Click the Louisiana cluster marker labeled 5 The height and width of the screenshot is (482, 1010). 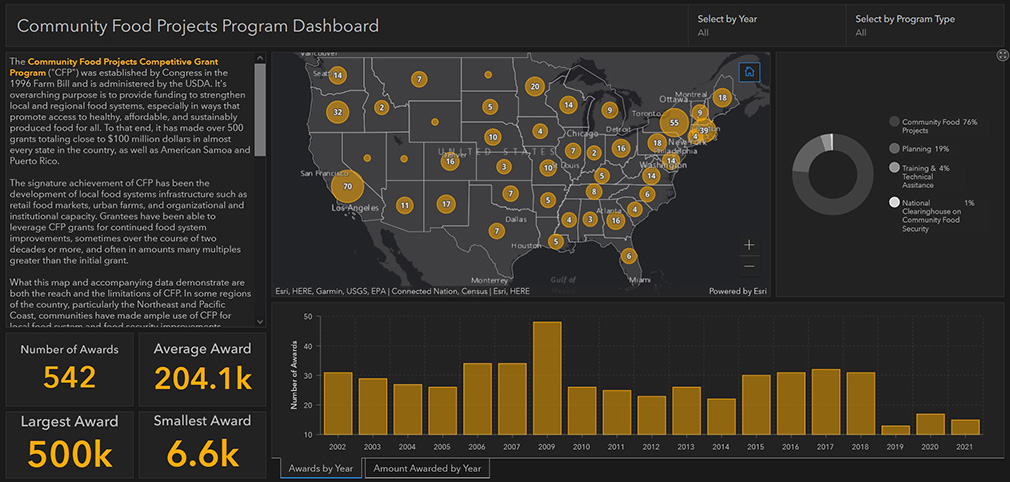(555, 242)
